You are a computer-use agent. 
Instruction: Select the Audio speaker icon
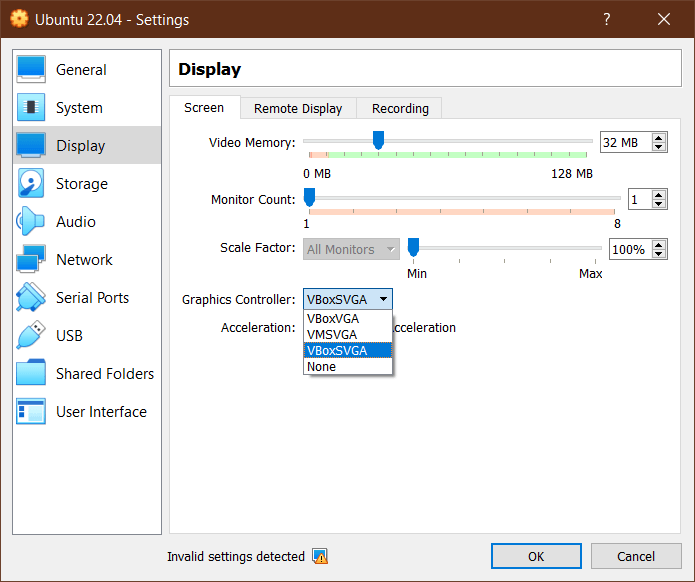[x=31, y=221]
